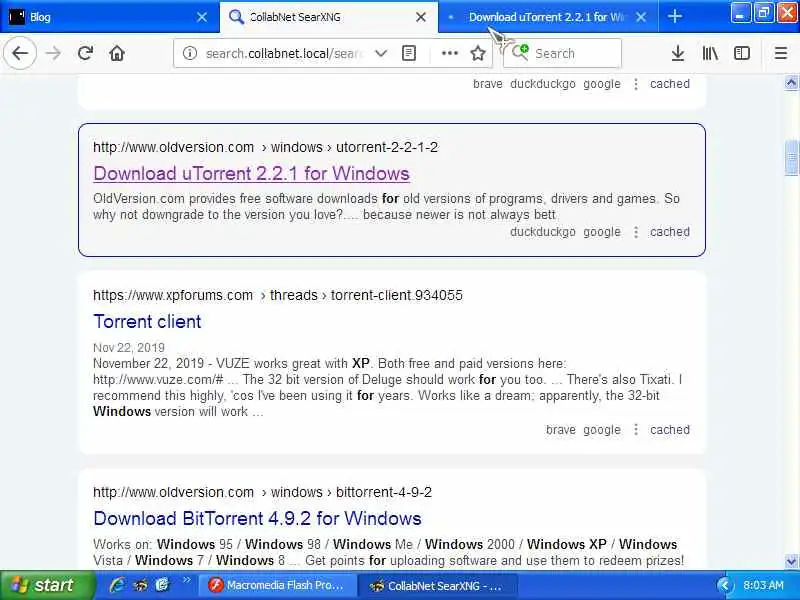Screen dimensions: 800x600
Task: Click oldversion.com utorrent-2-2-1-2 URL
Action: [x=265, y=147]
